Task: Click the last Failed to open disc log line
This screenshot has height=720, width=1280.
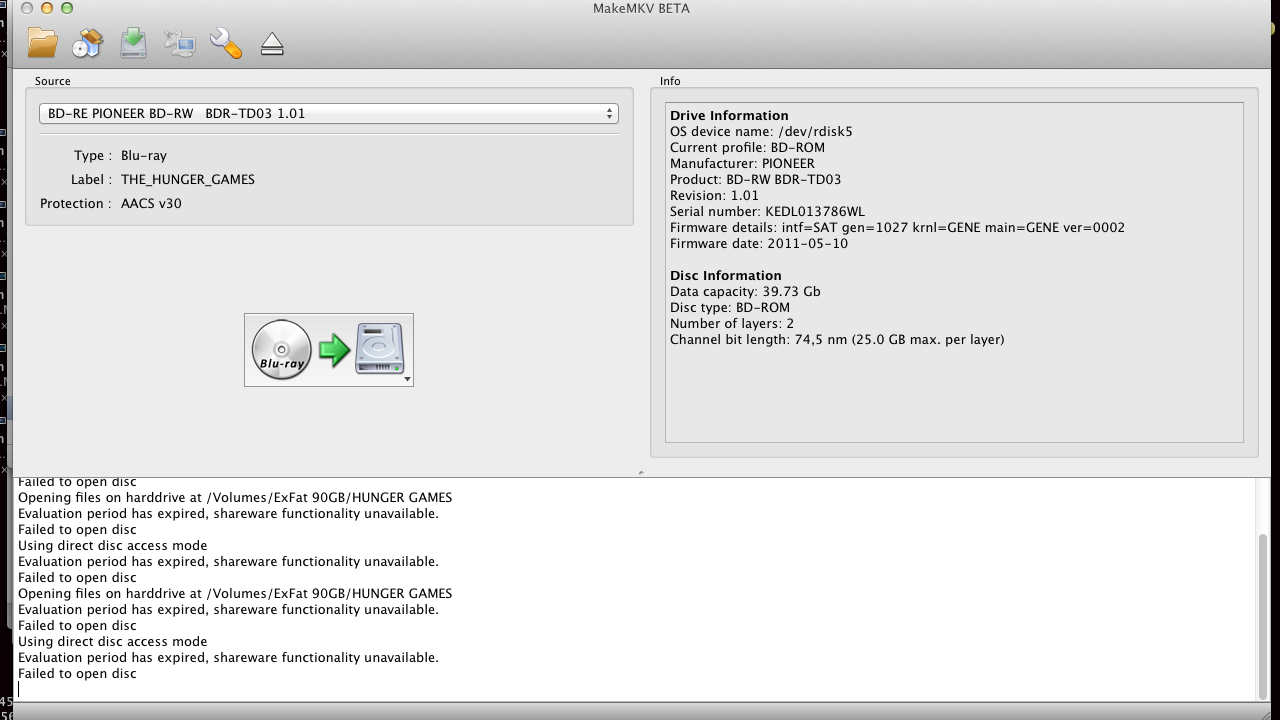Action: [x=77, y=674]
